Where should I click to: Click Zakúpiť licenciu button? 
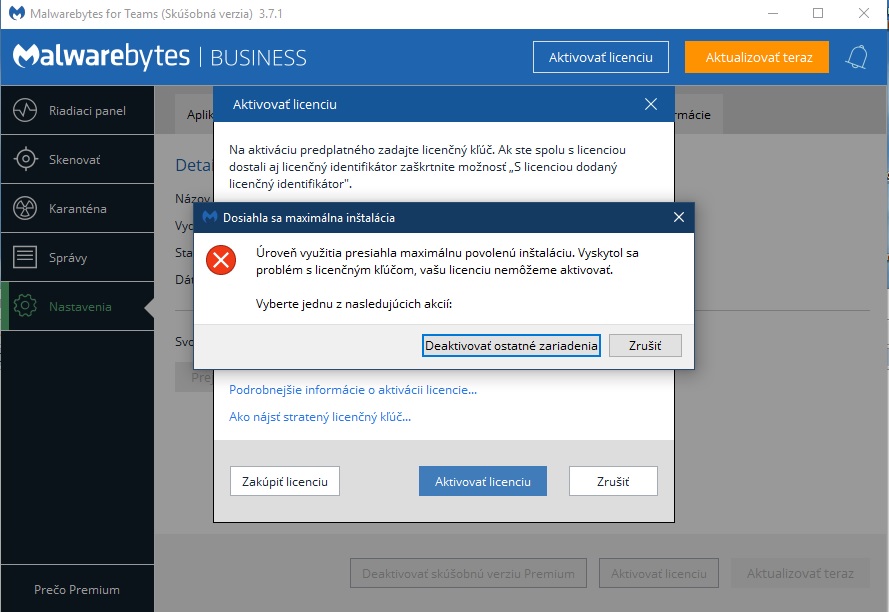coord(285,481)
